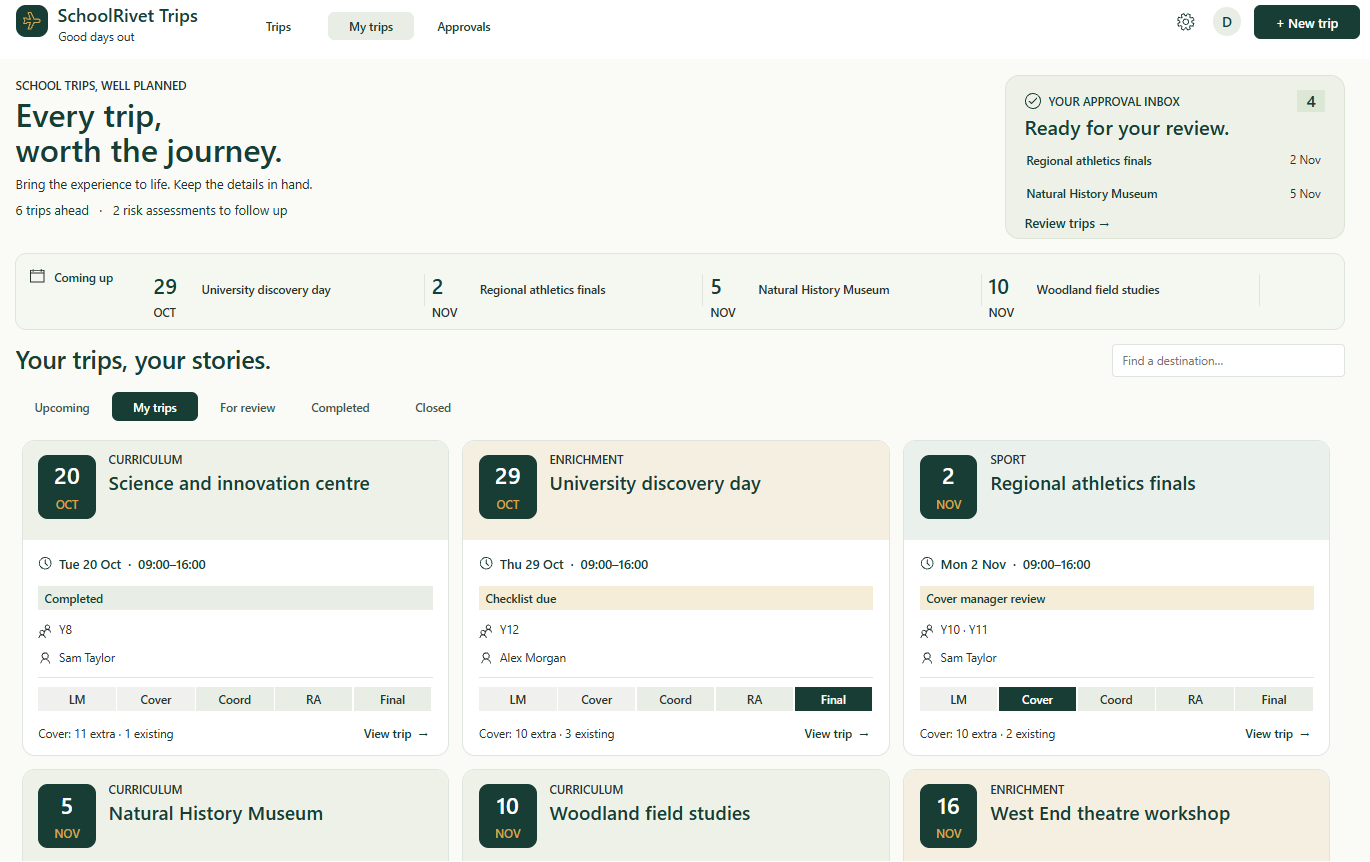The height and width of the screenshot is (862, 1370).
Task: Switch to the For review tab
Action: pos(248,407)
